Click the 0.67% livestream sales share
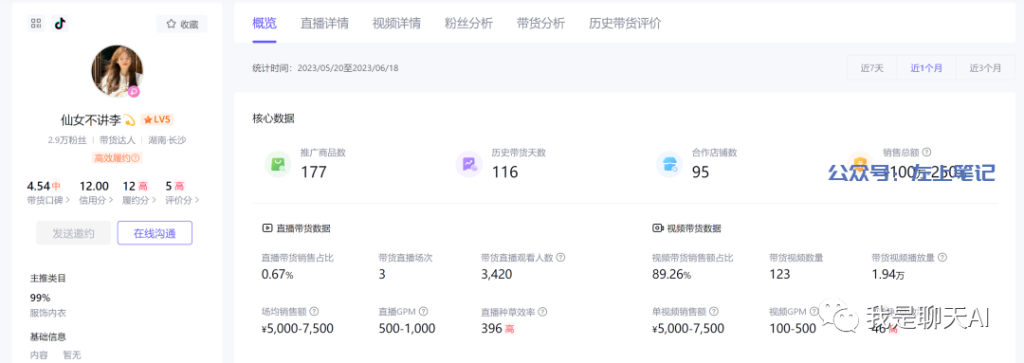1024x363 pixels. pos(278,274)
